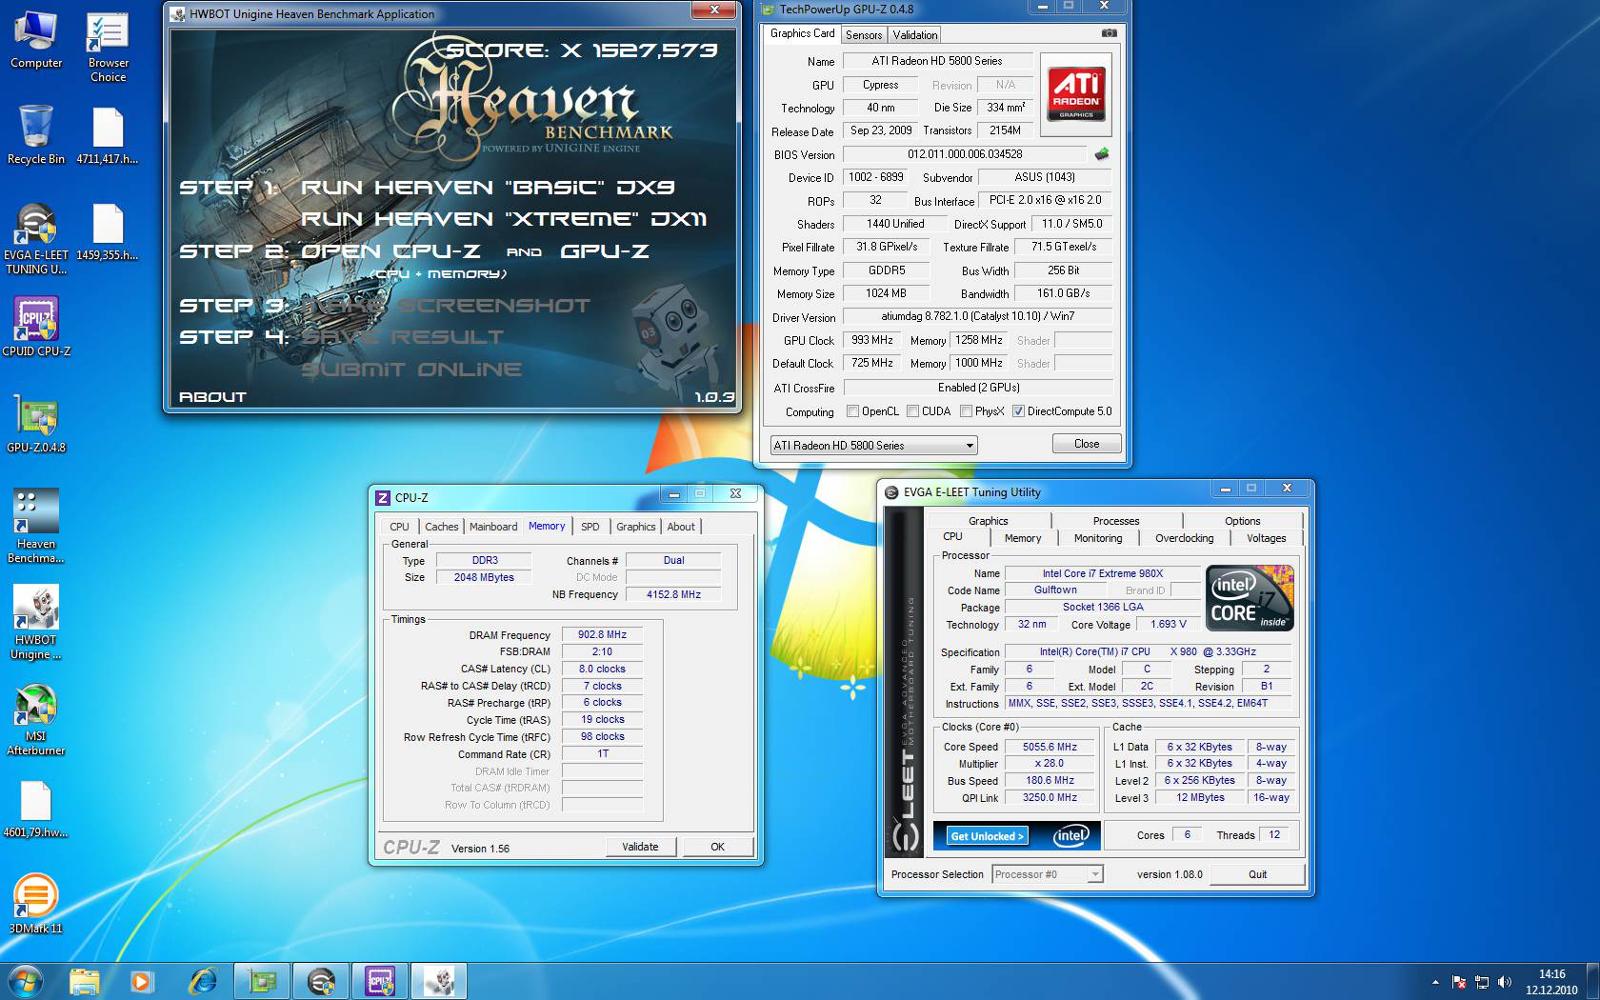The height and width of the screenshot is (1000, 1600).
Task: Open the ATI Radeon HD 5800 Series dropdown
Action: 873,445
